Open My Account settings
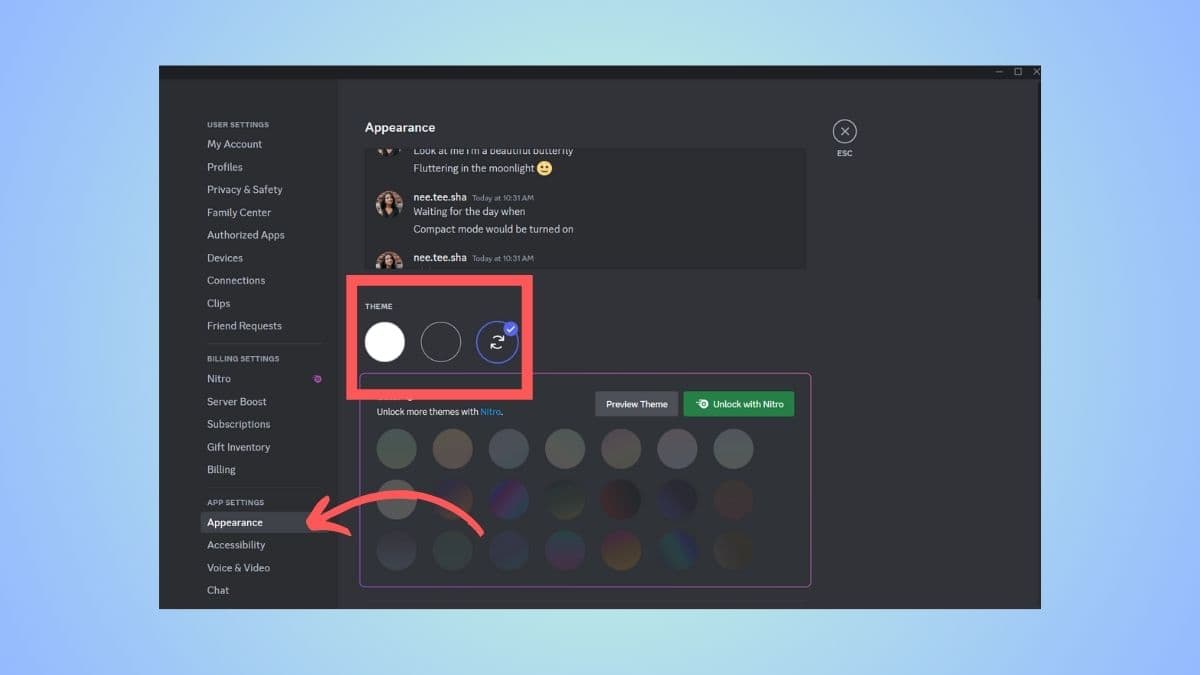This screenshot has height=675, width=1200. click(235, 144)
